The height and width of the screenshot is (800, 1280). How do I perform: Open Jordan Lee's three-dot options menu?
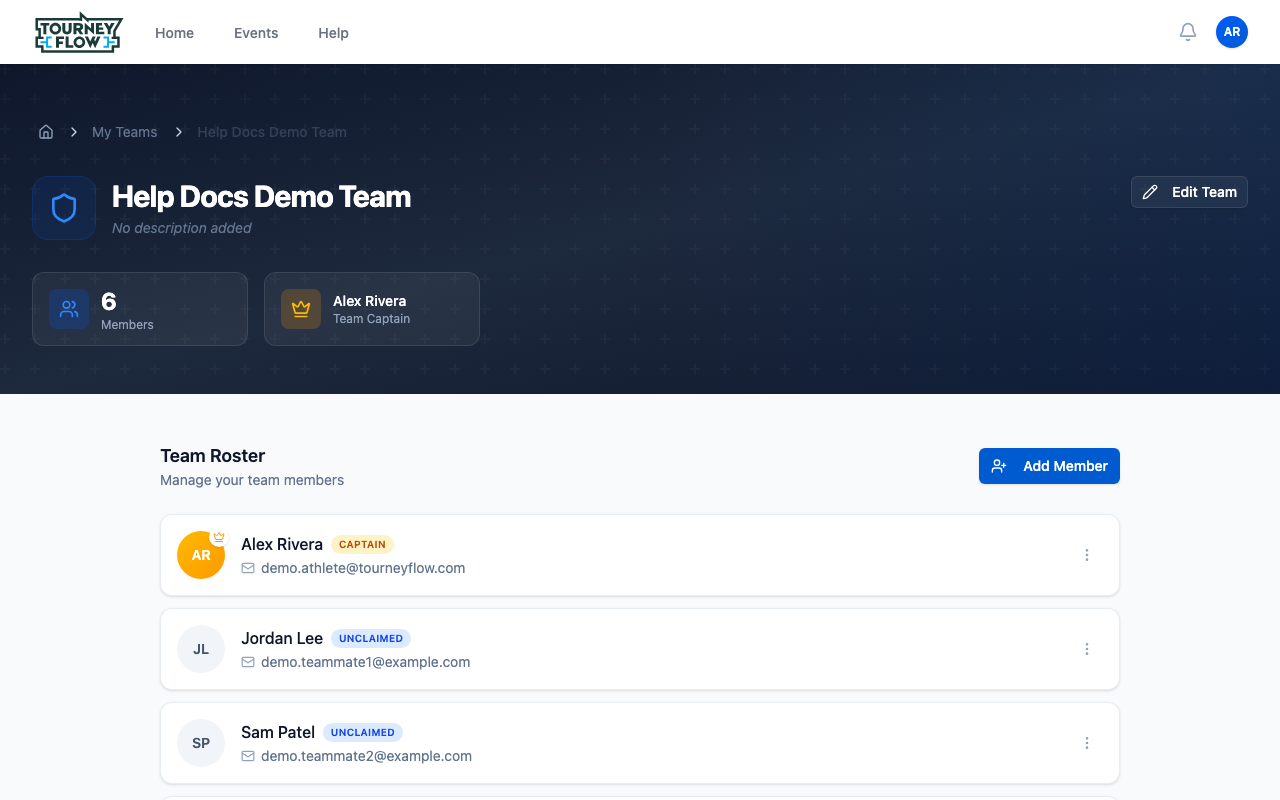click(1087, 649)
